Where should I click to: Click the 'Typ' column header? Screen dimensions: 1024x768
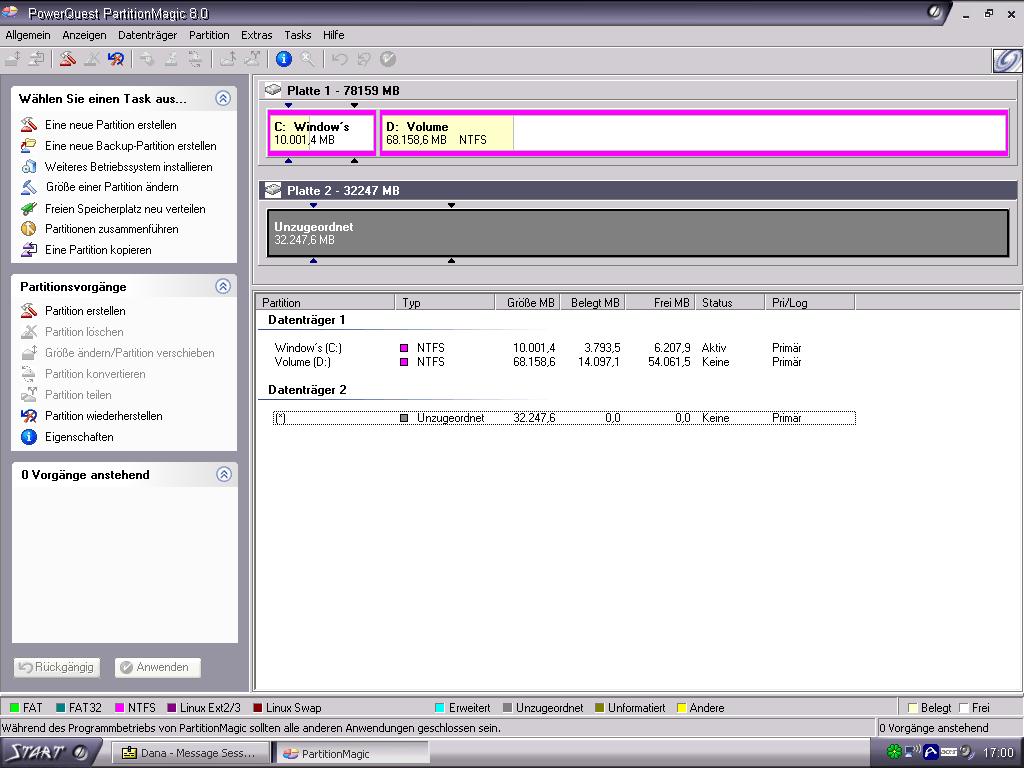point(445,302)
